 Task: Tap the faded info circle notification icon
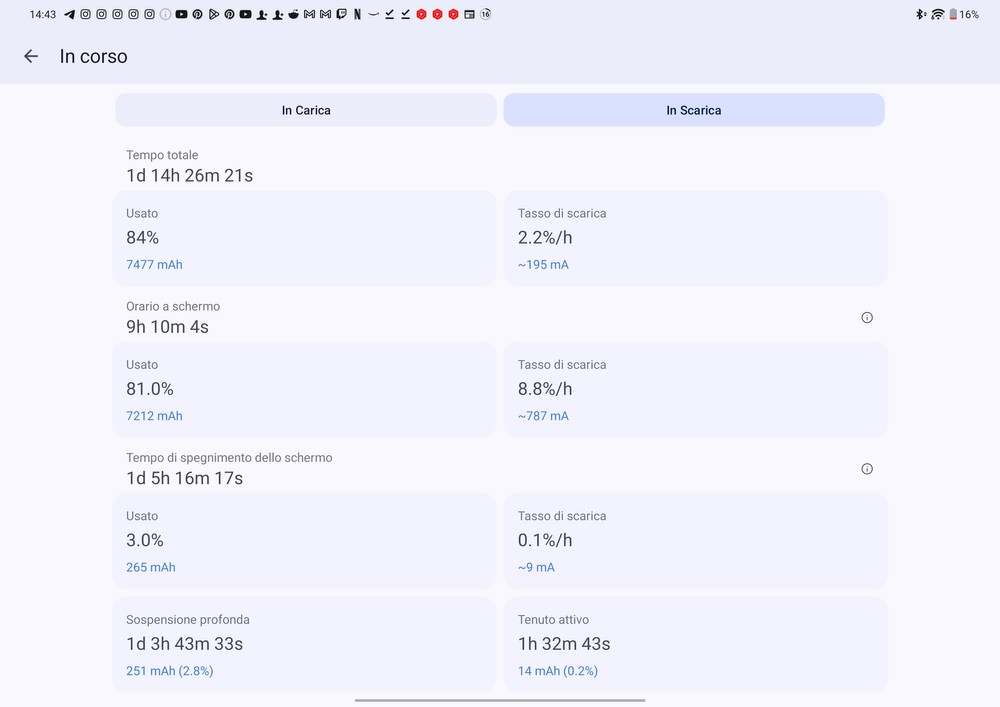tap(165, 14)
